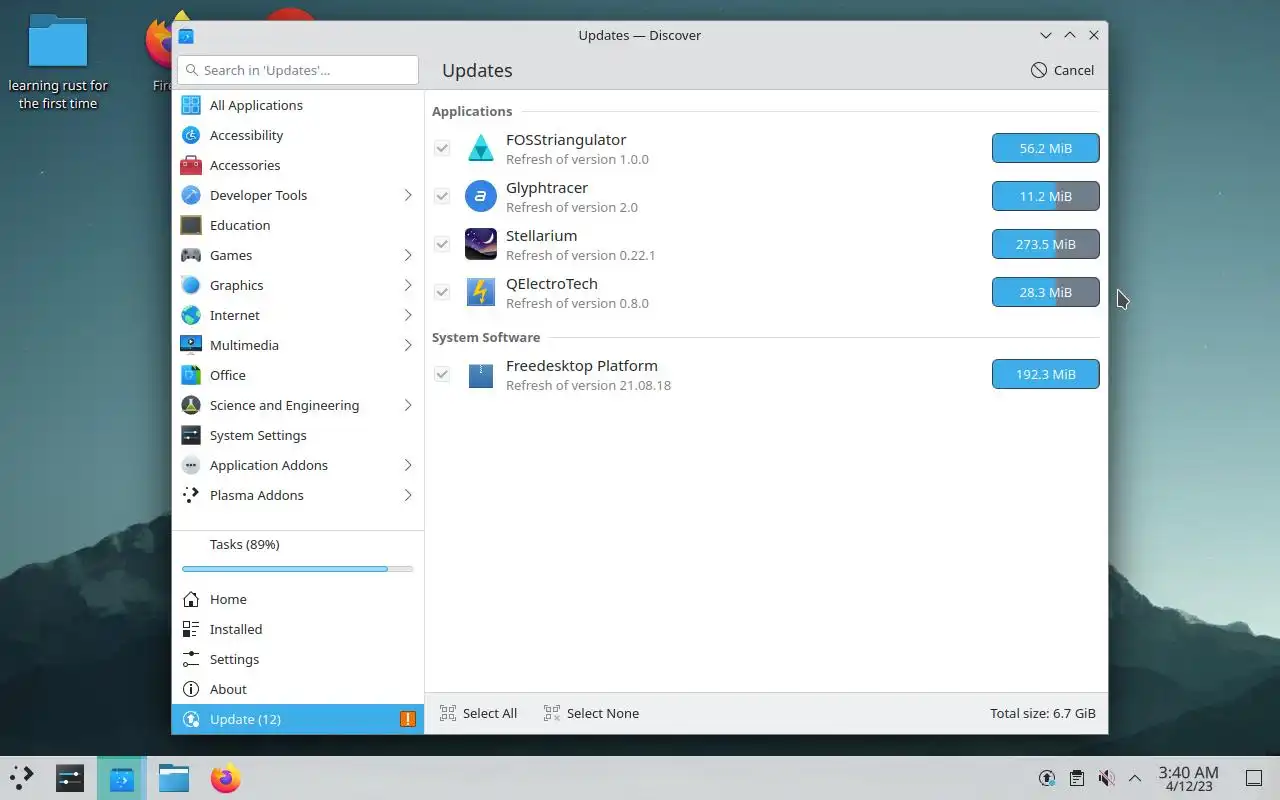
Task: Click the Stellarium app icon
Action: 481,244
